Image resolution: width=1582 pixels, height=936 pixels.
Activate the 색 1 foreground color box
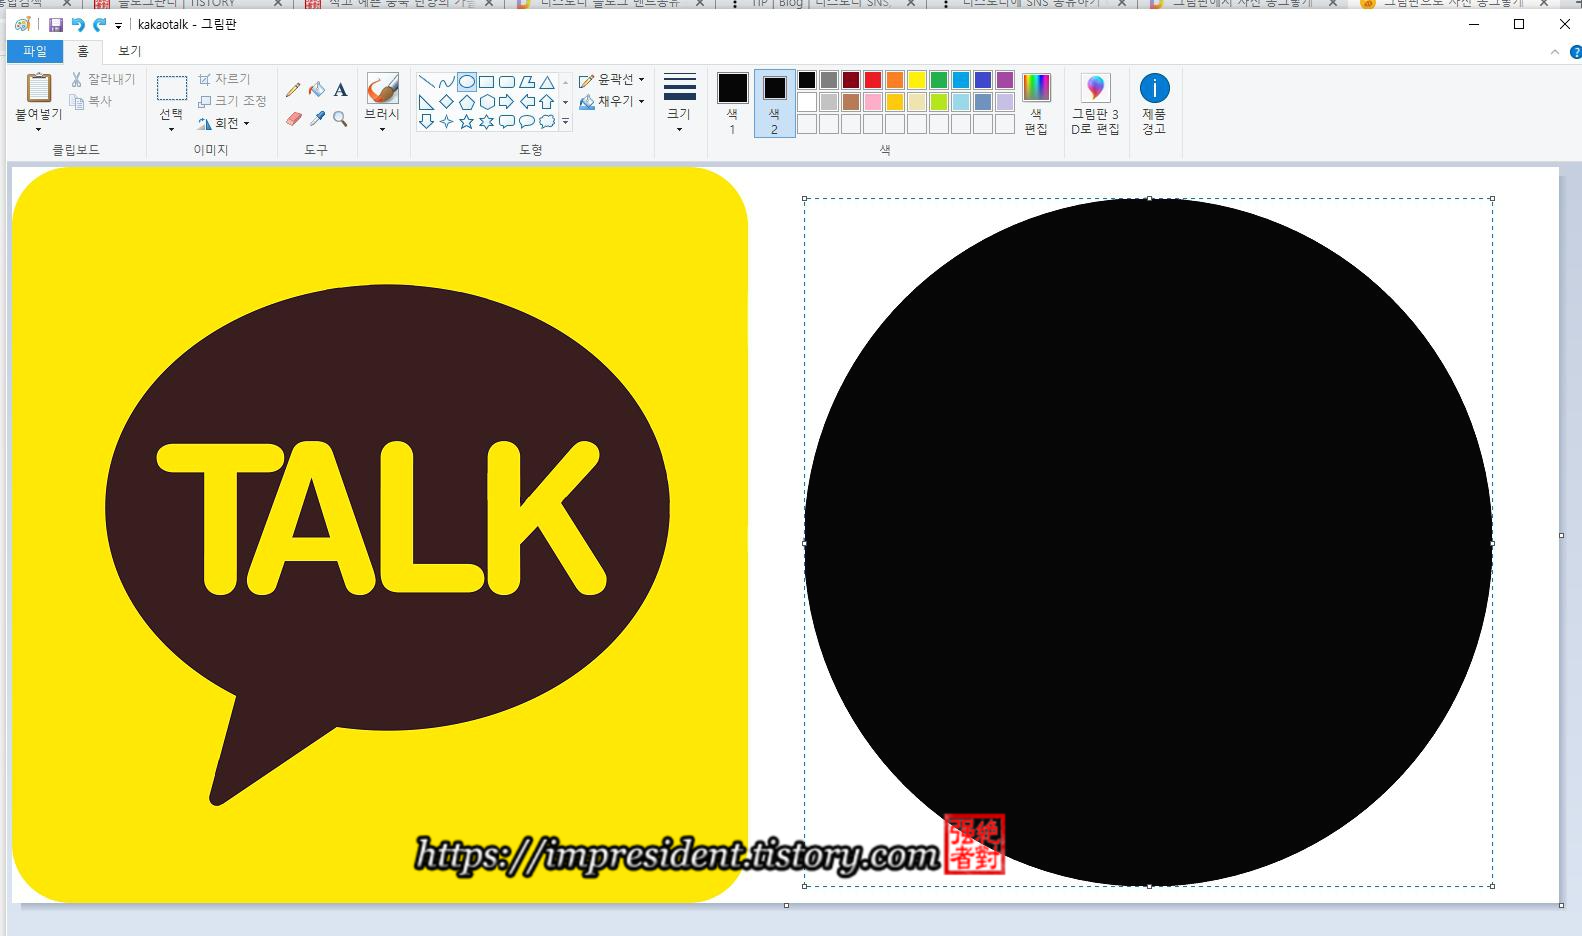click(732, 102)
